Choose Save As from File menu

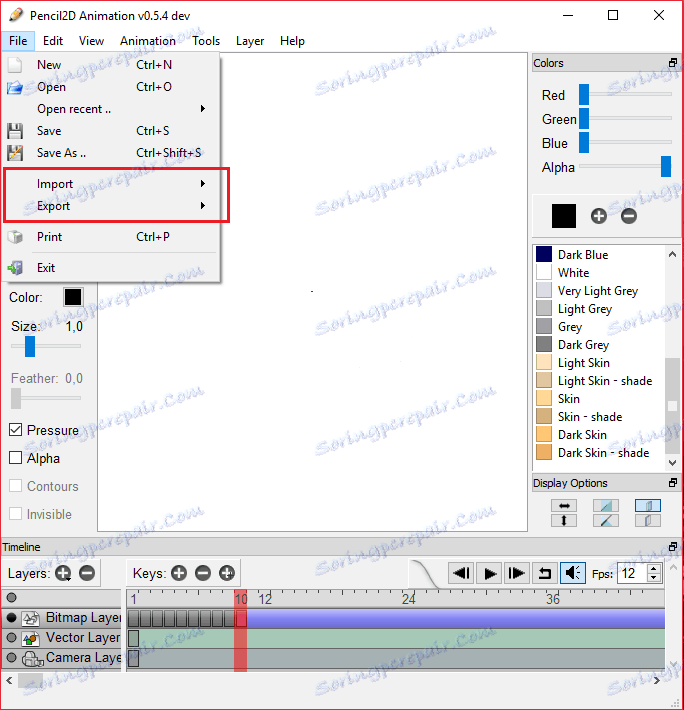[110, 153]
